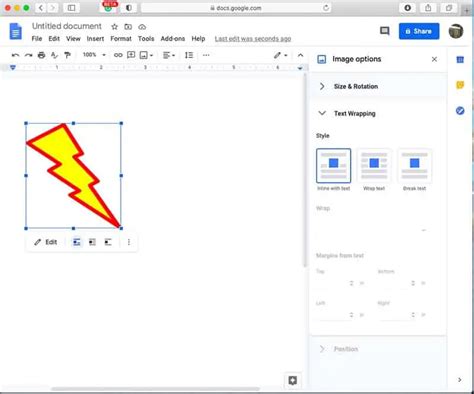The image size is (474, 394).
Task: Select the In line with text style
Action: tap(334, 166)
